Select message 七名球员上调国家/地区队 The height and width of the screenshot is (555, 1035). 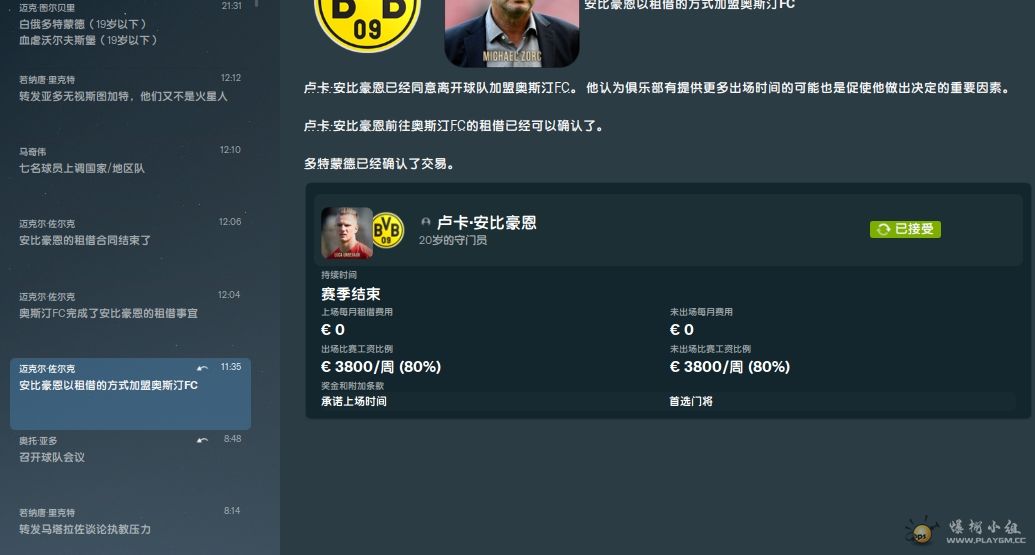coord(130,160)
